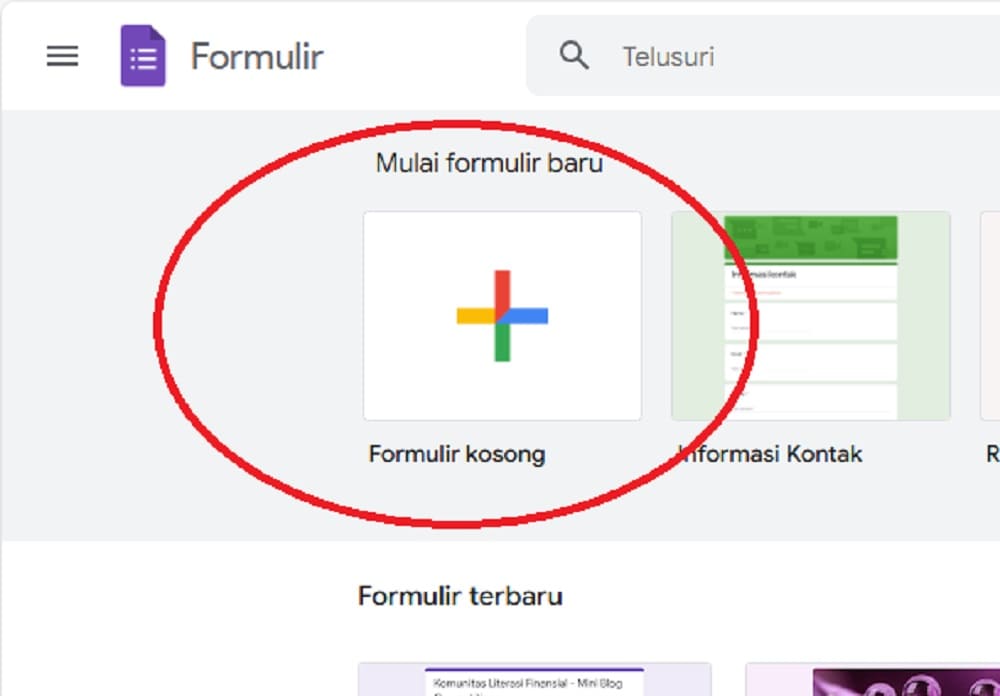This screenshot has height=696, width=1000.
Task: Select the partially visible third template card
Action: pyautogui.click(x=990, y=316)
